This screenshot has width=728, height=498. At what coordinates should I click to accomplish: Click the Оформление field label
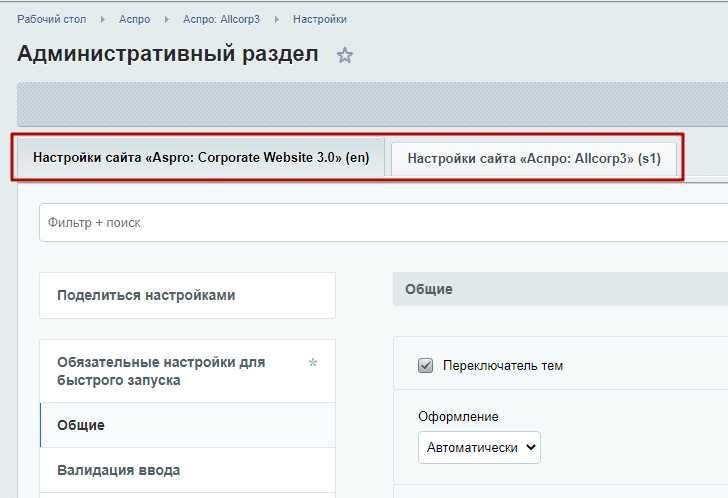coord(458,416)
